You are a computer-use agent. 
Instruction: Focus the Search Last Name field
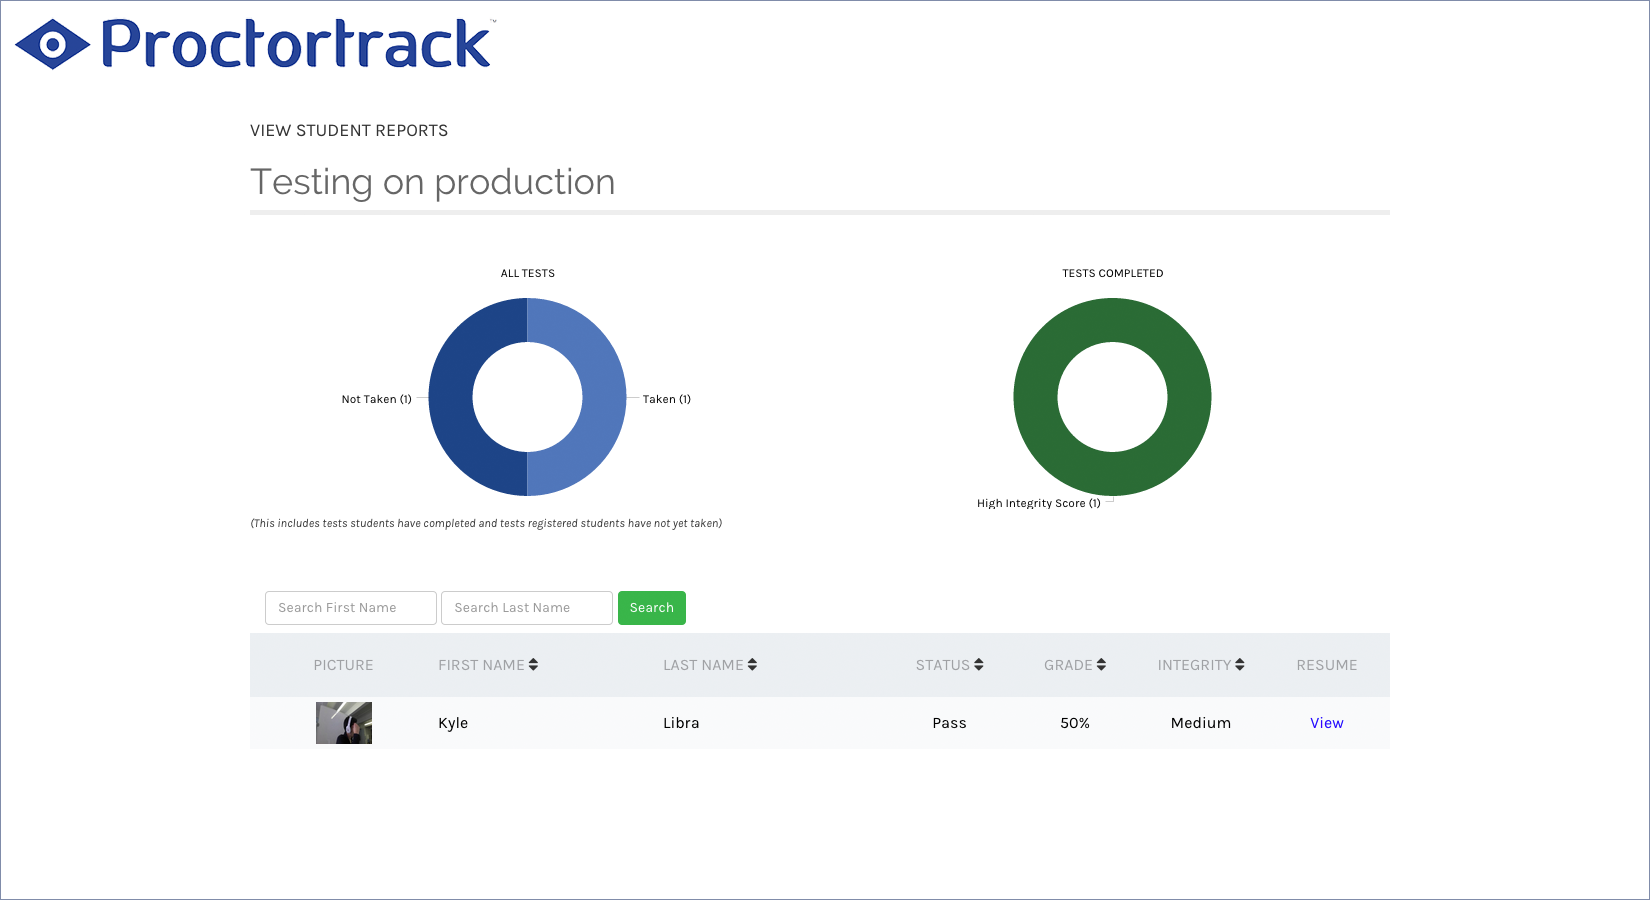pos(526,608)
